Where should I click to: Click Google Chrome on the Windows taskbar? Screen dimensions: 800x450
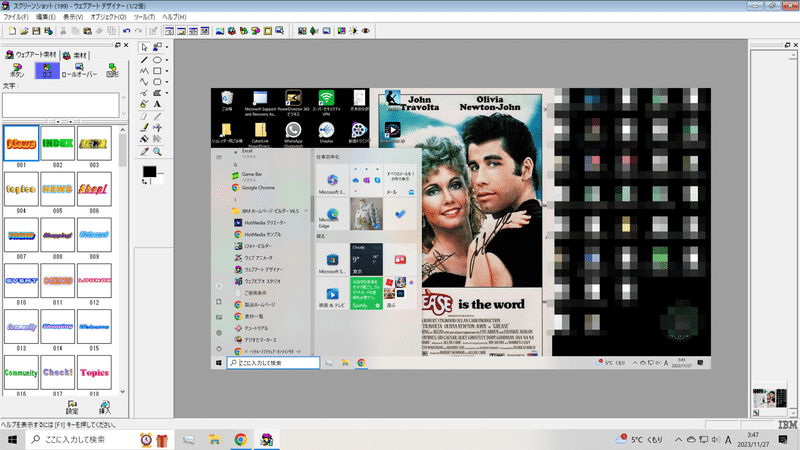[241, 439]
